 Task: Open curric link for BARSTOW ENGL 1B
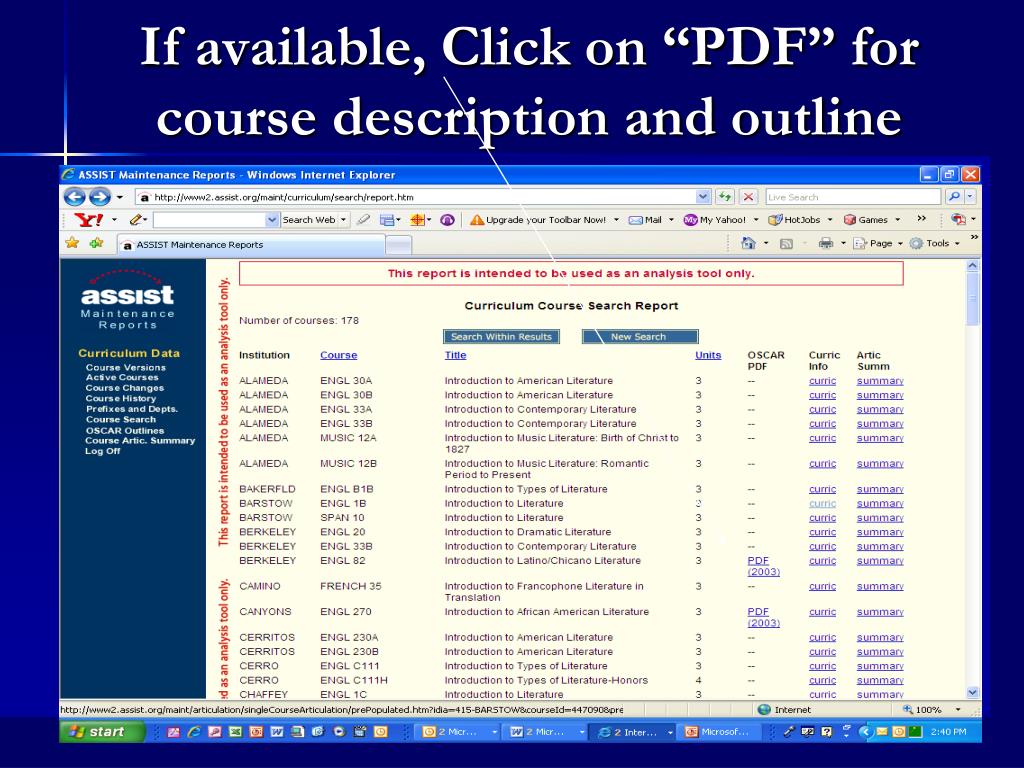point(822,504)
